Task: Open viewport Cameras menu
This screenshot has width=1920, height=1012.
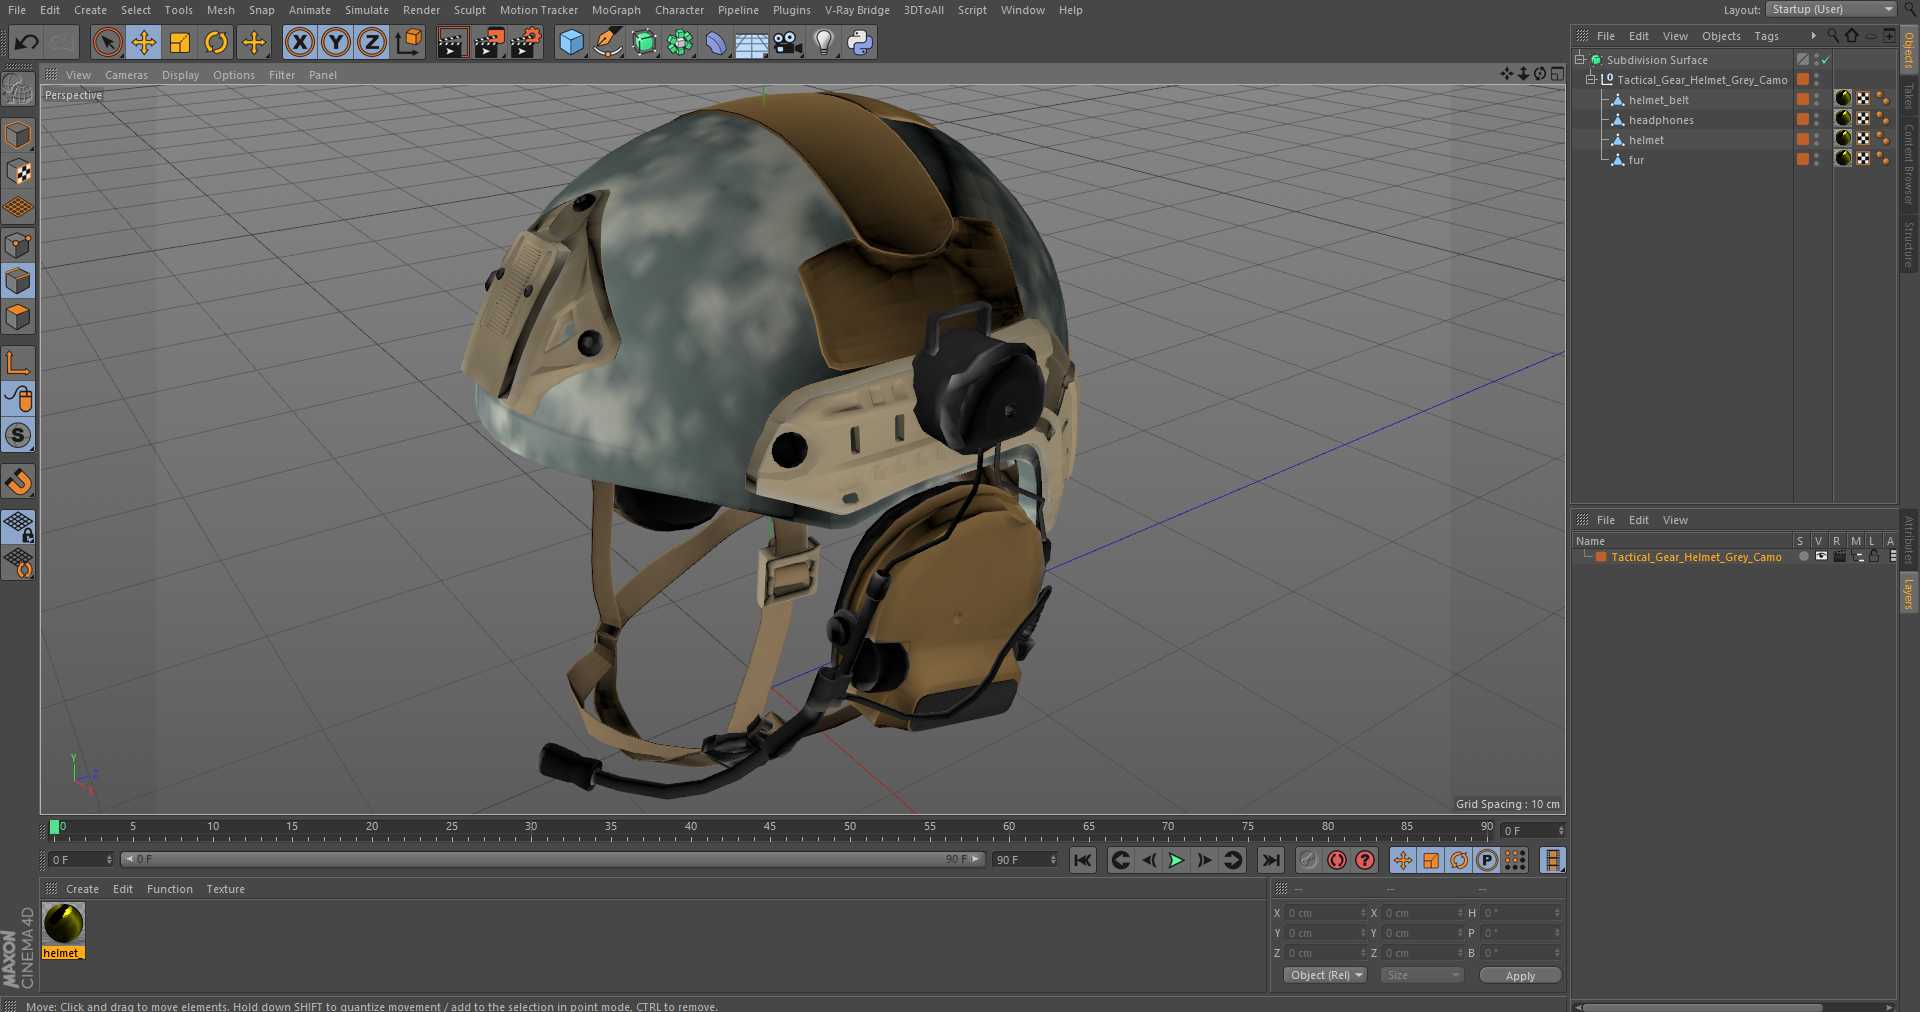Action: 126,75
